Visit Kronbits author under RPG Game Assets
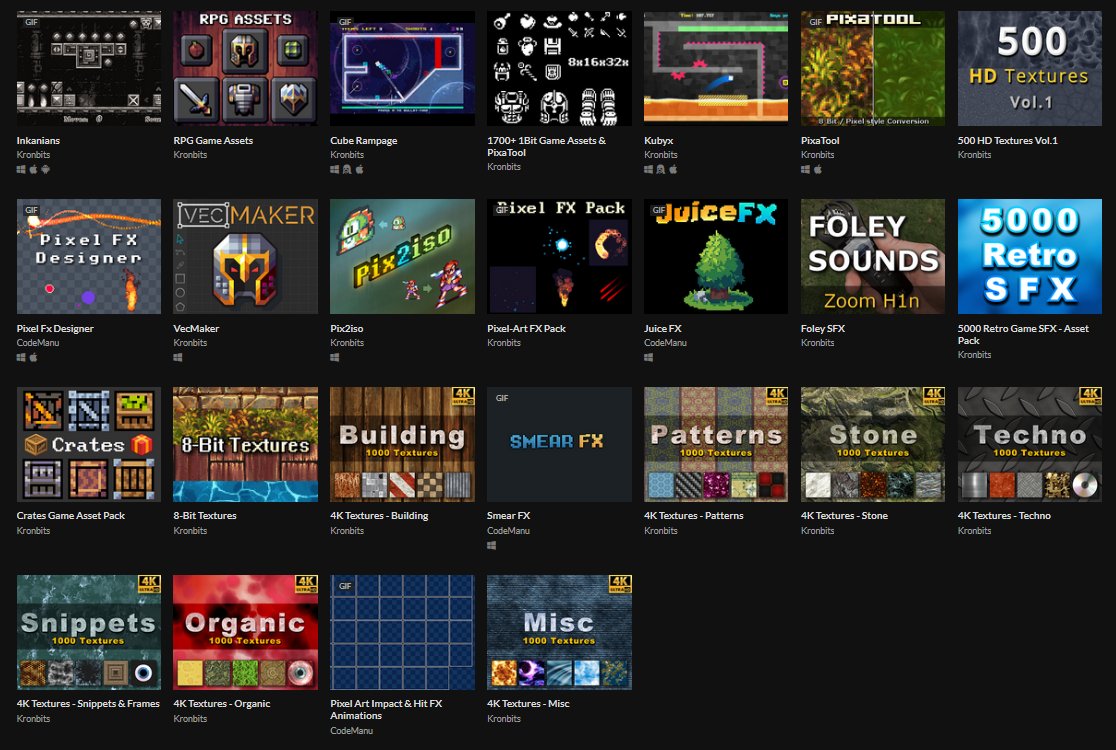Screen dimensions: 1116x750 click(190, 154)
